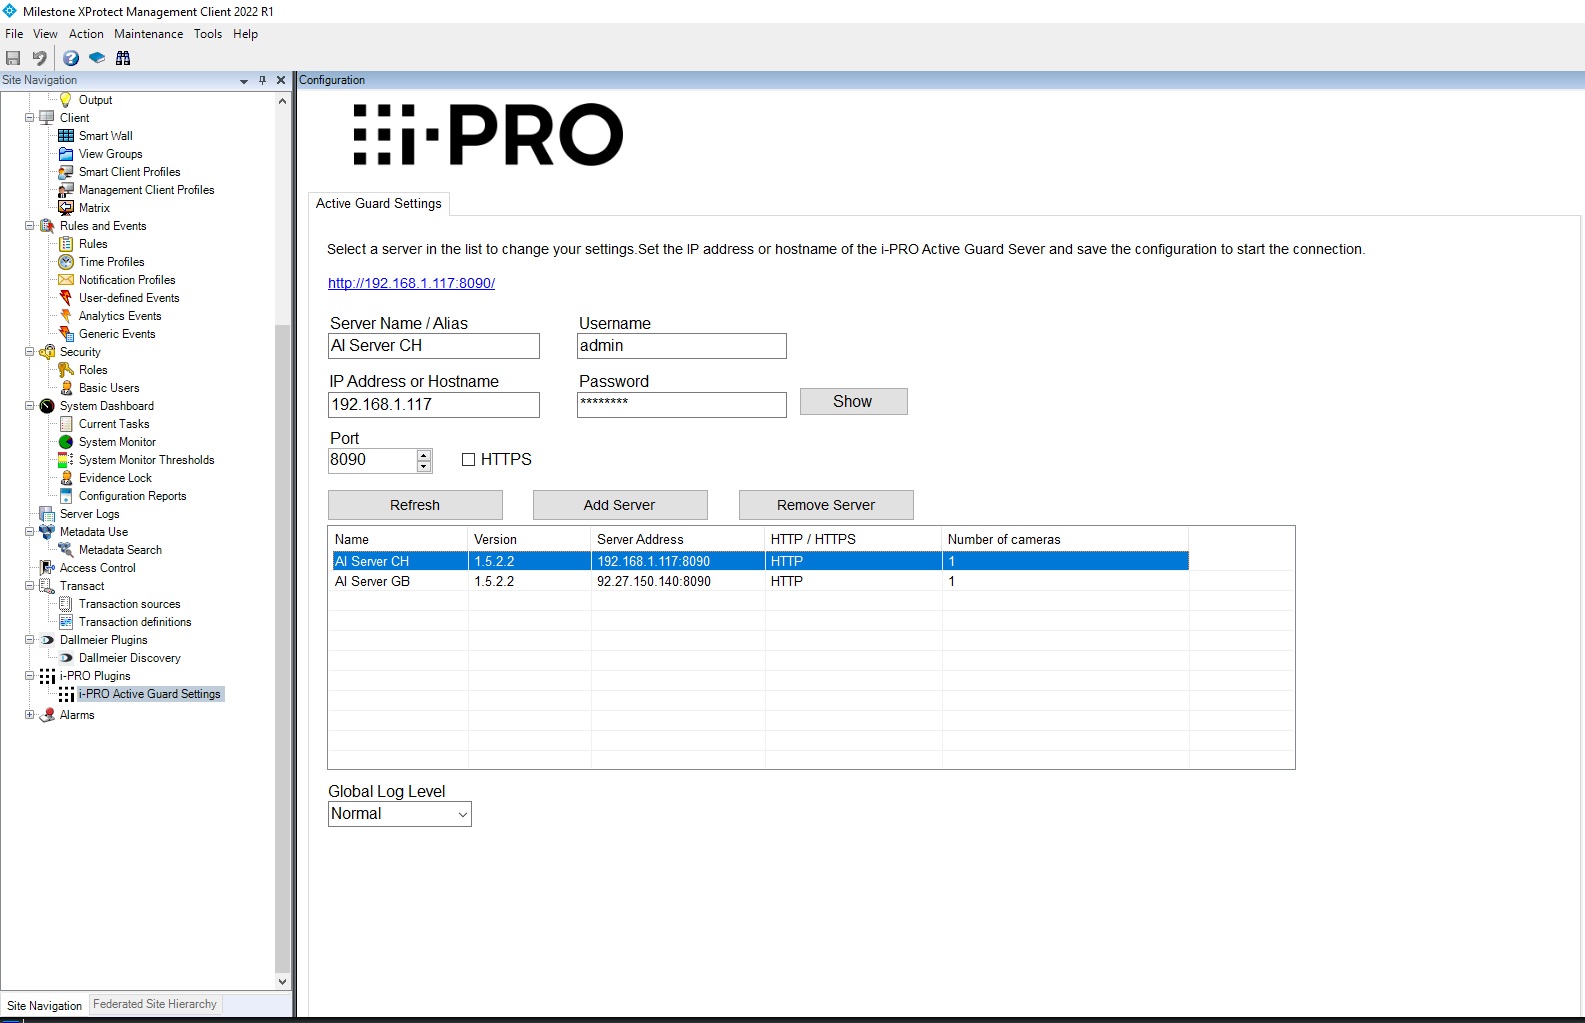
Task: Click the Username input field
Action: click(x=682, y=346)
